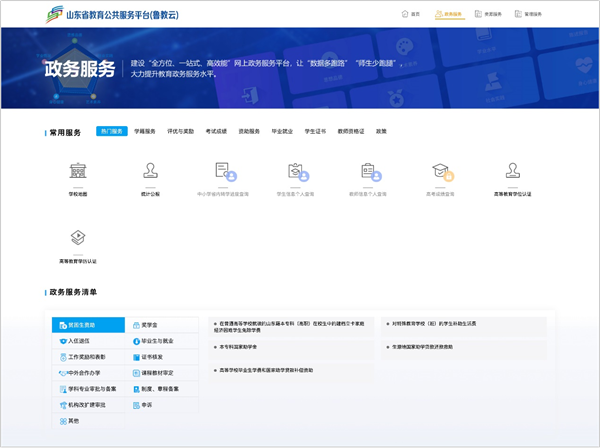Go to 首页 in top navigation
Screen dimensions: 600x448
pyautogui.click(x=410, y=14)
